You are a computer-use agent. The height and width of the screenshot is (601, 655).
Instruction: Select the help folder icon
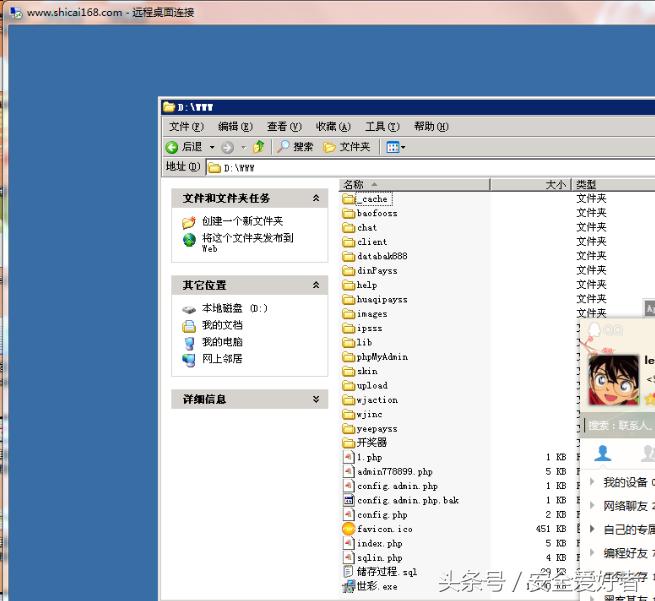pos(348,285)
